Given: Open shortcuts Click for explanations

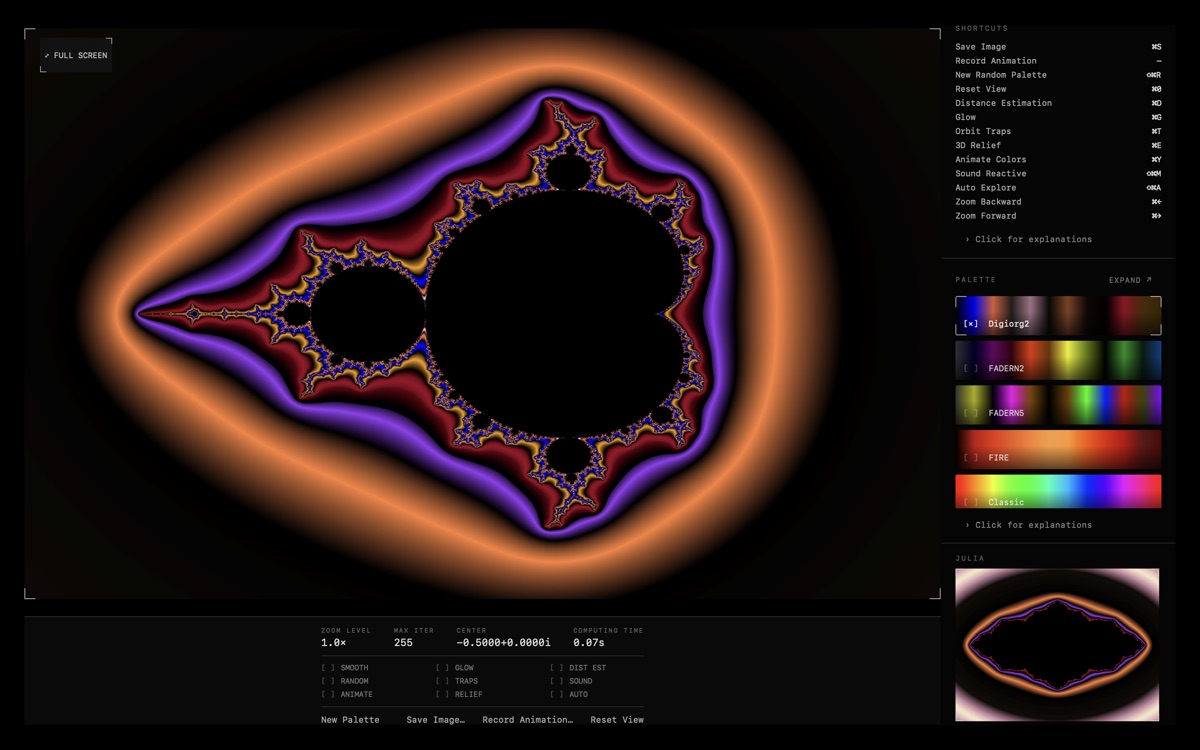Looking at the screenshot, I should click(x=1028, y=240).
